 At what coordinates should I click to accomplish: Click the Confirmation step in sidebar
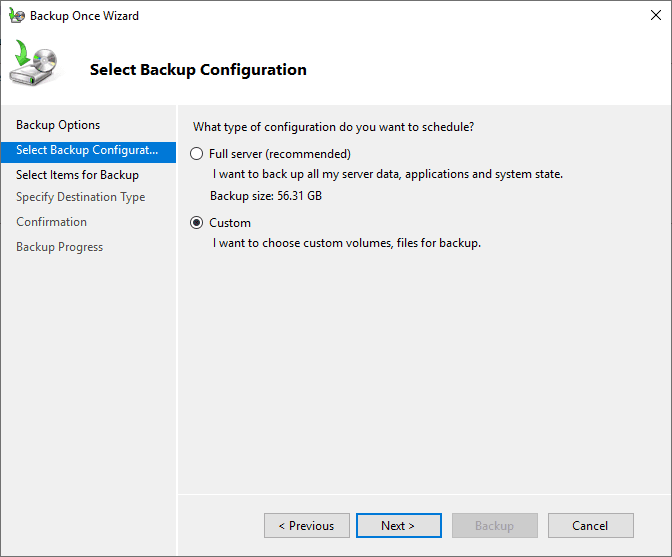pyautogui.click(x=51, y=222)
